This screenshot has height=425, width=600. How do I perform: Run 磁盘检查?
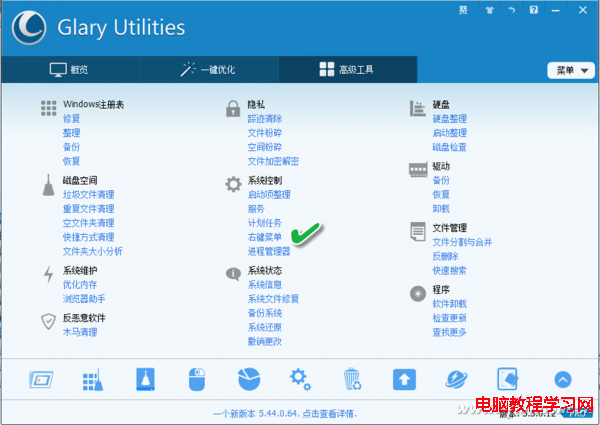(x=450, y=147)
